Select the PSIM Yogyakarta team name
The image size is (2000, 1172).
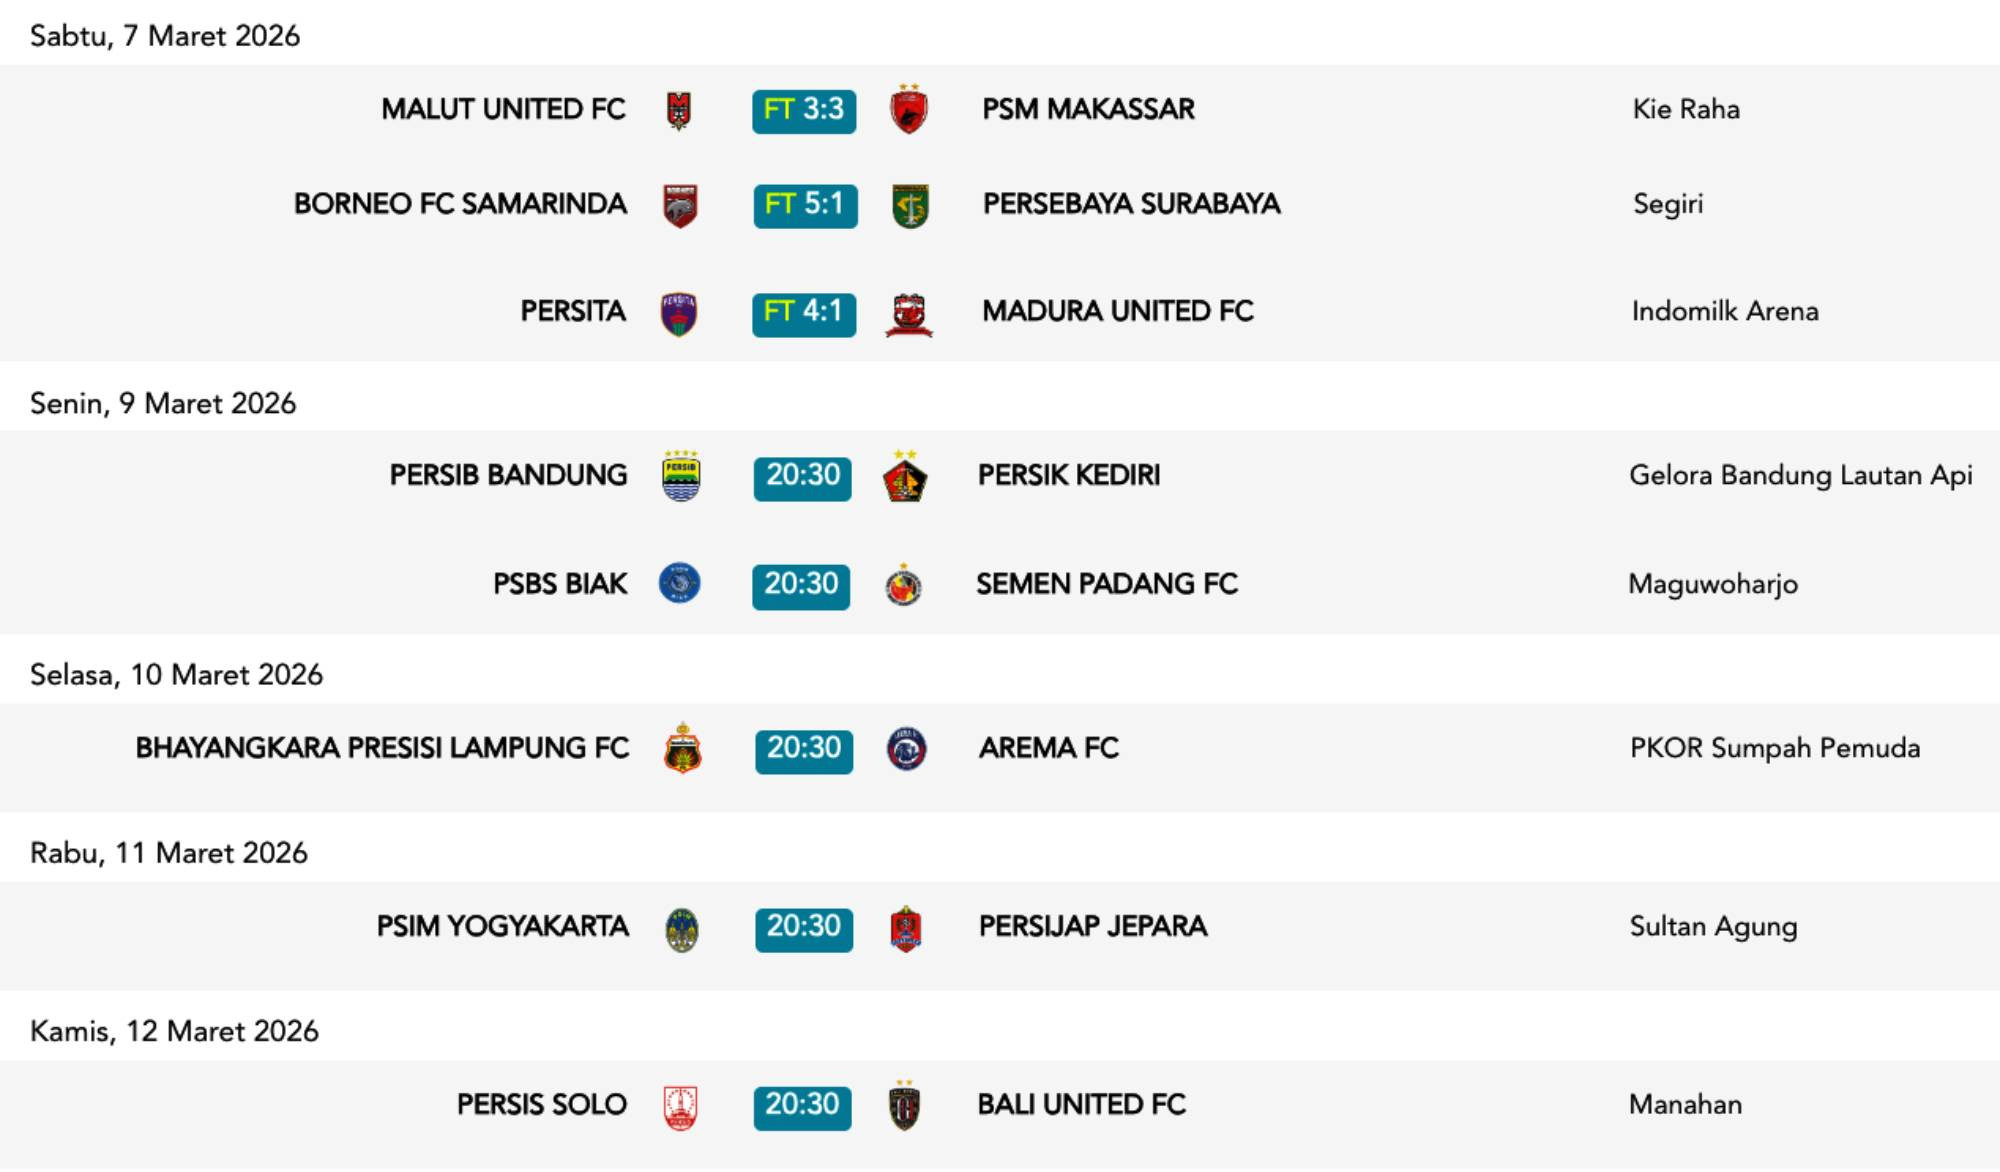(503, 926)
